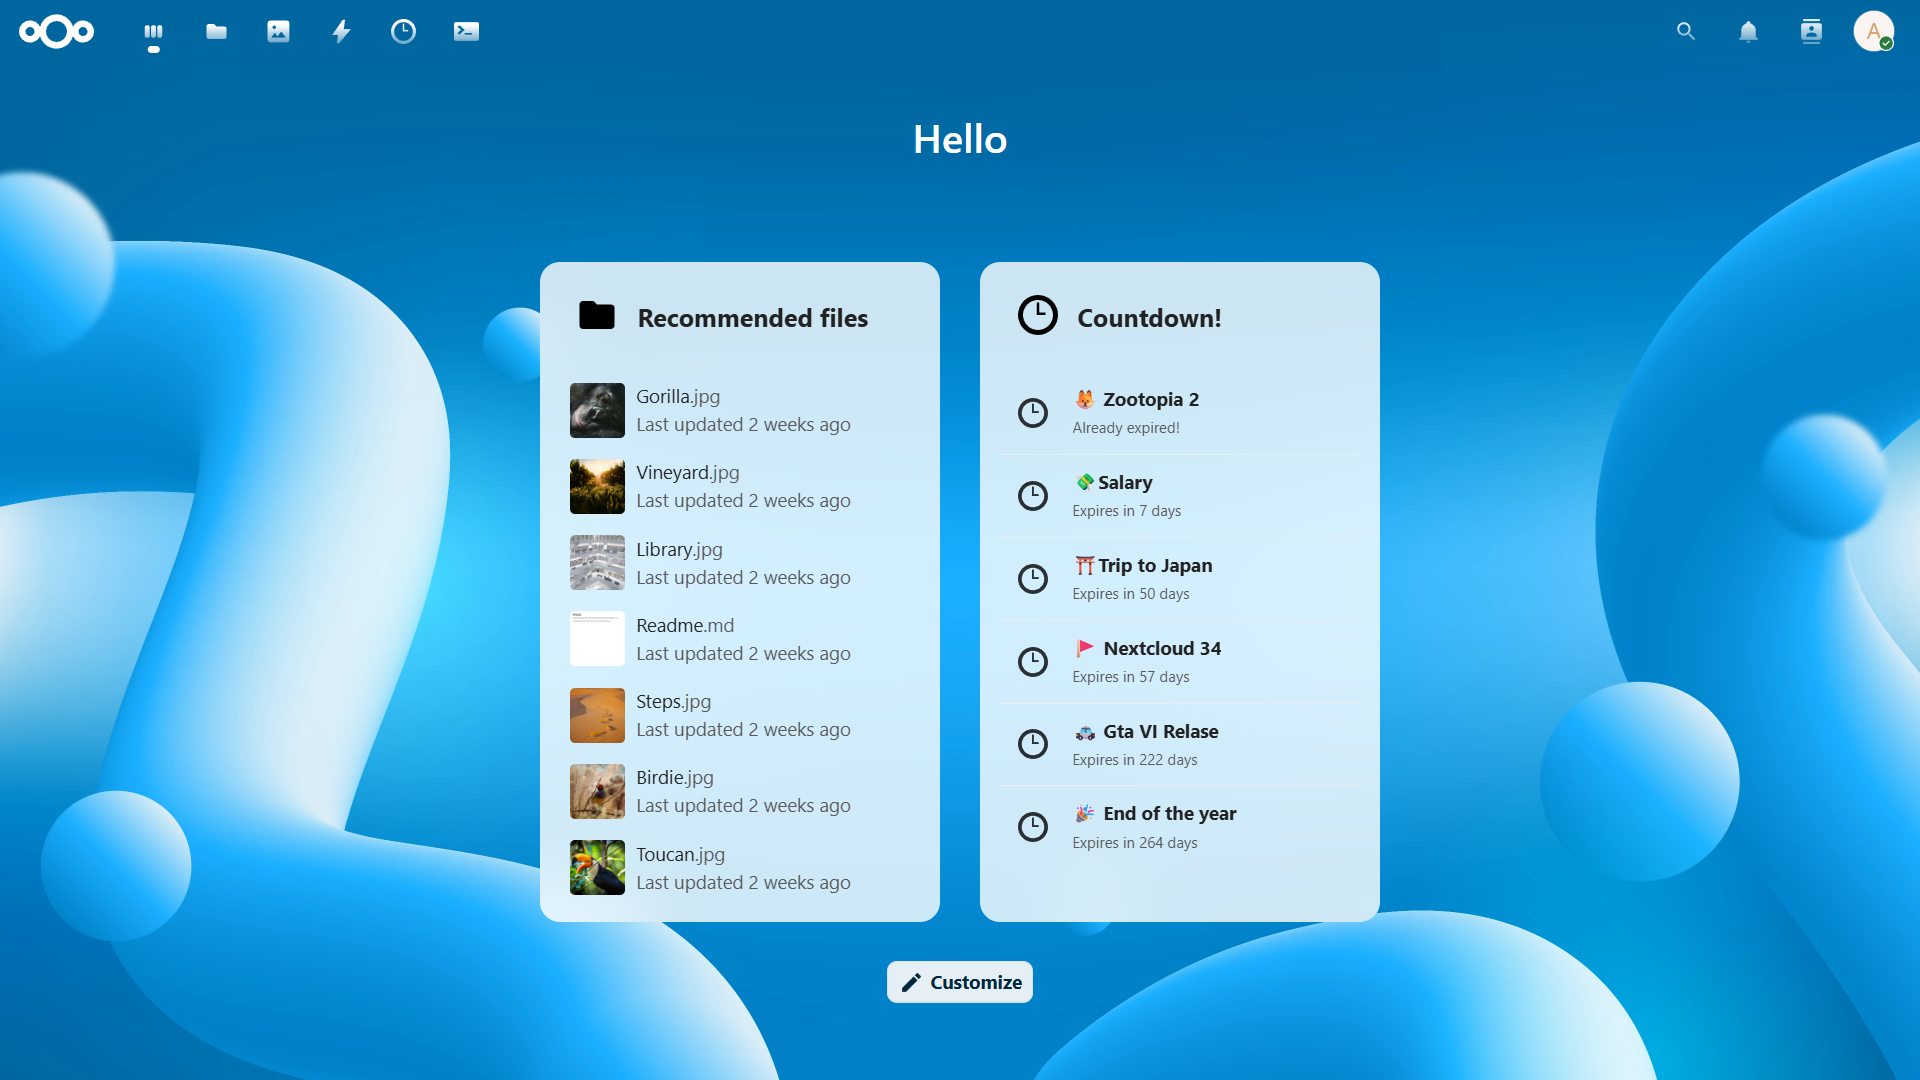1920x1080 pixels.
Task: Open the contacts menu
Action: [1811, 31]
